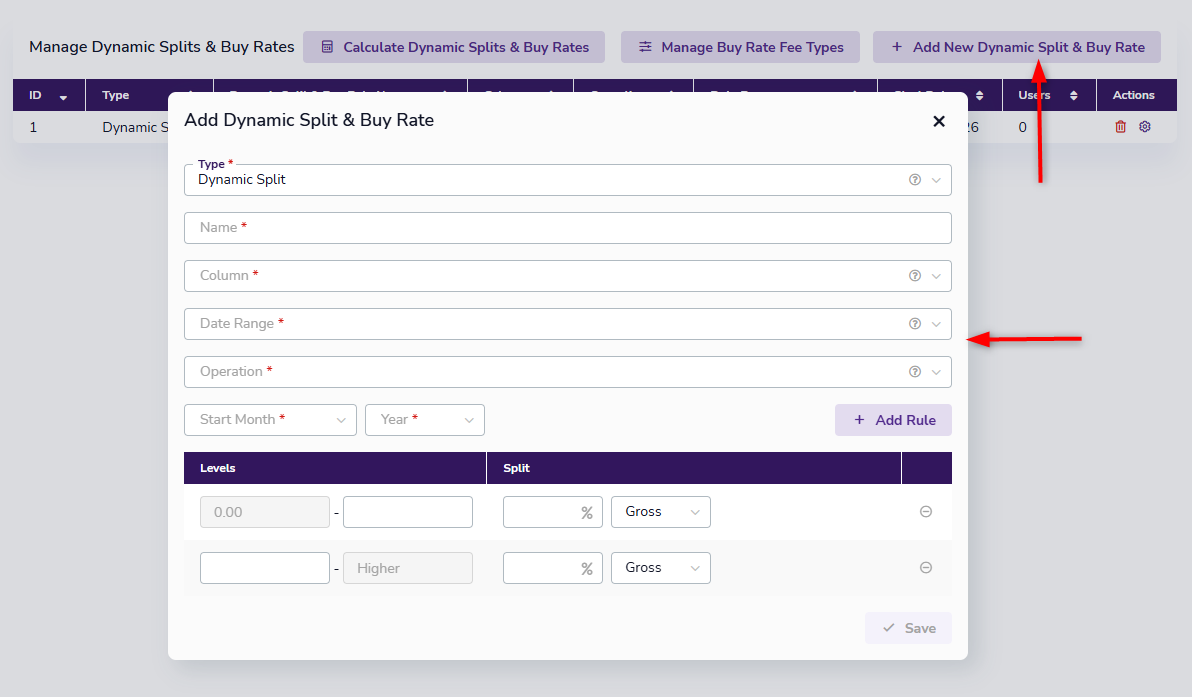The height and width of the screenshot is (697, 1192).
Task: Delete row 1 with the trash icon
Action: coord(1121,127)
